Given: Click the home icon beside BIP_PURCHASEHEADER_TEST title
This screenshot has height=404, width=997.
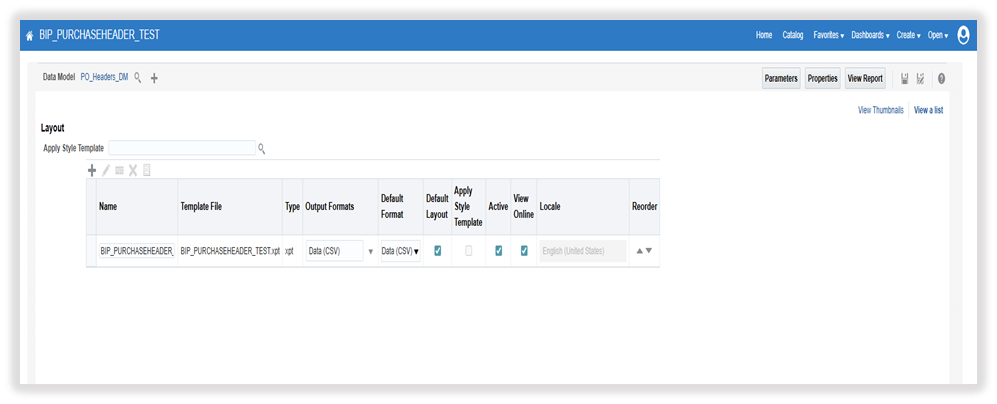Looking at the screenshot, I should [29, 36].
